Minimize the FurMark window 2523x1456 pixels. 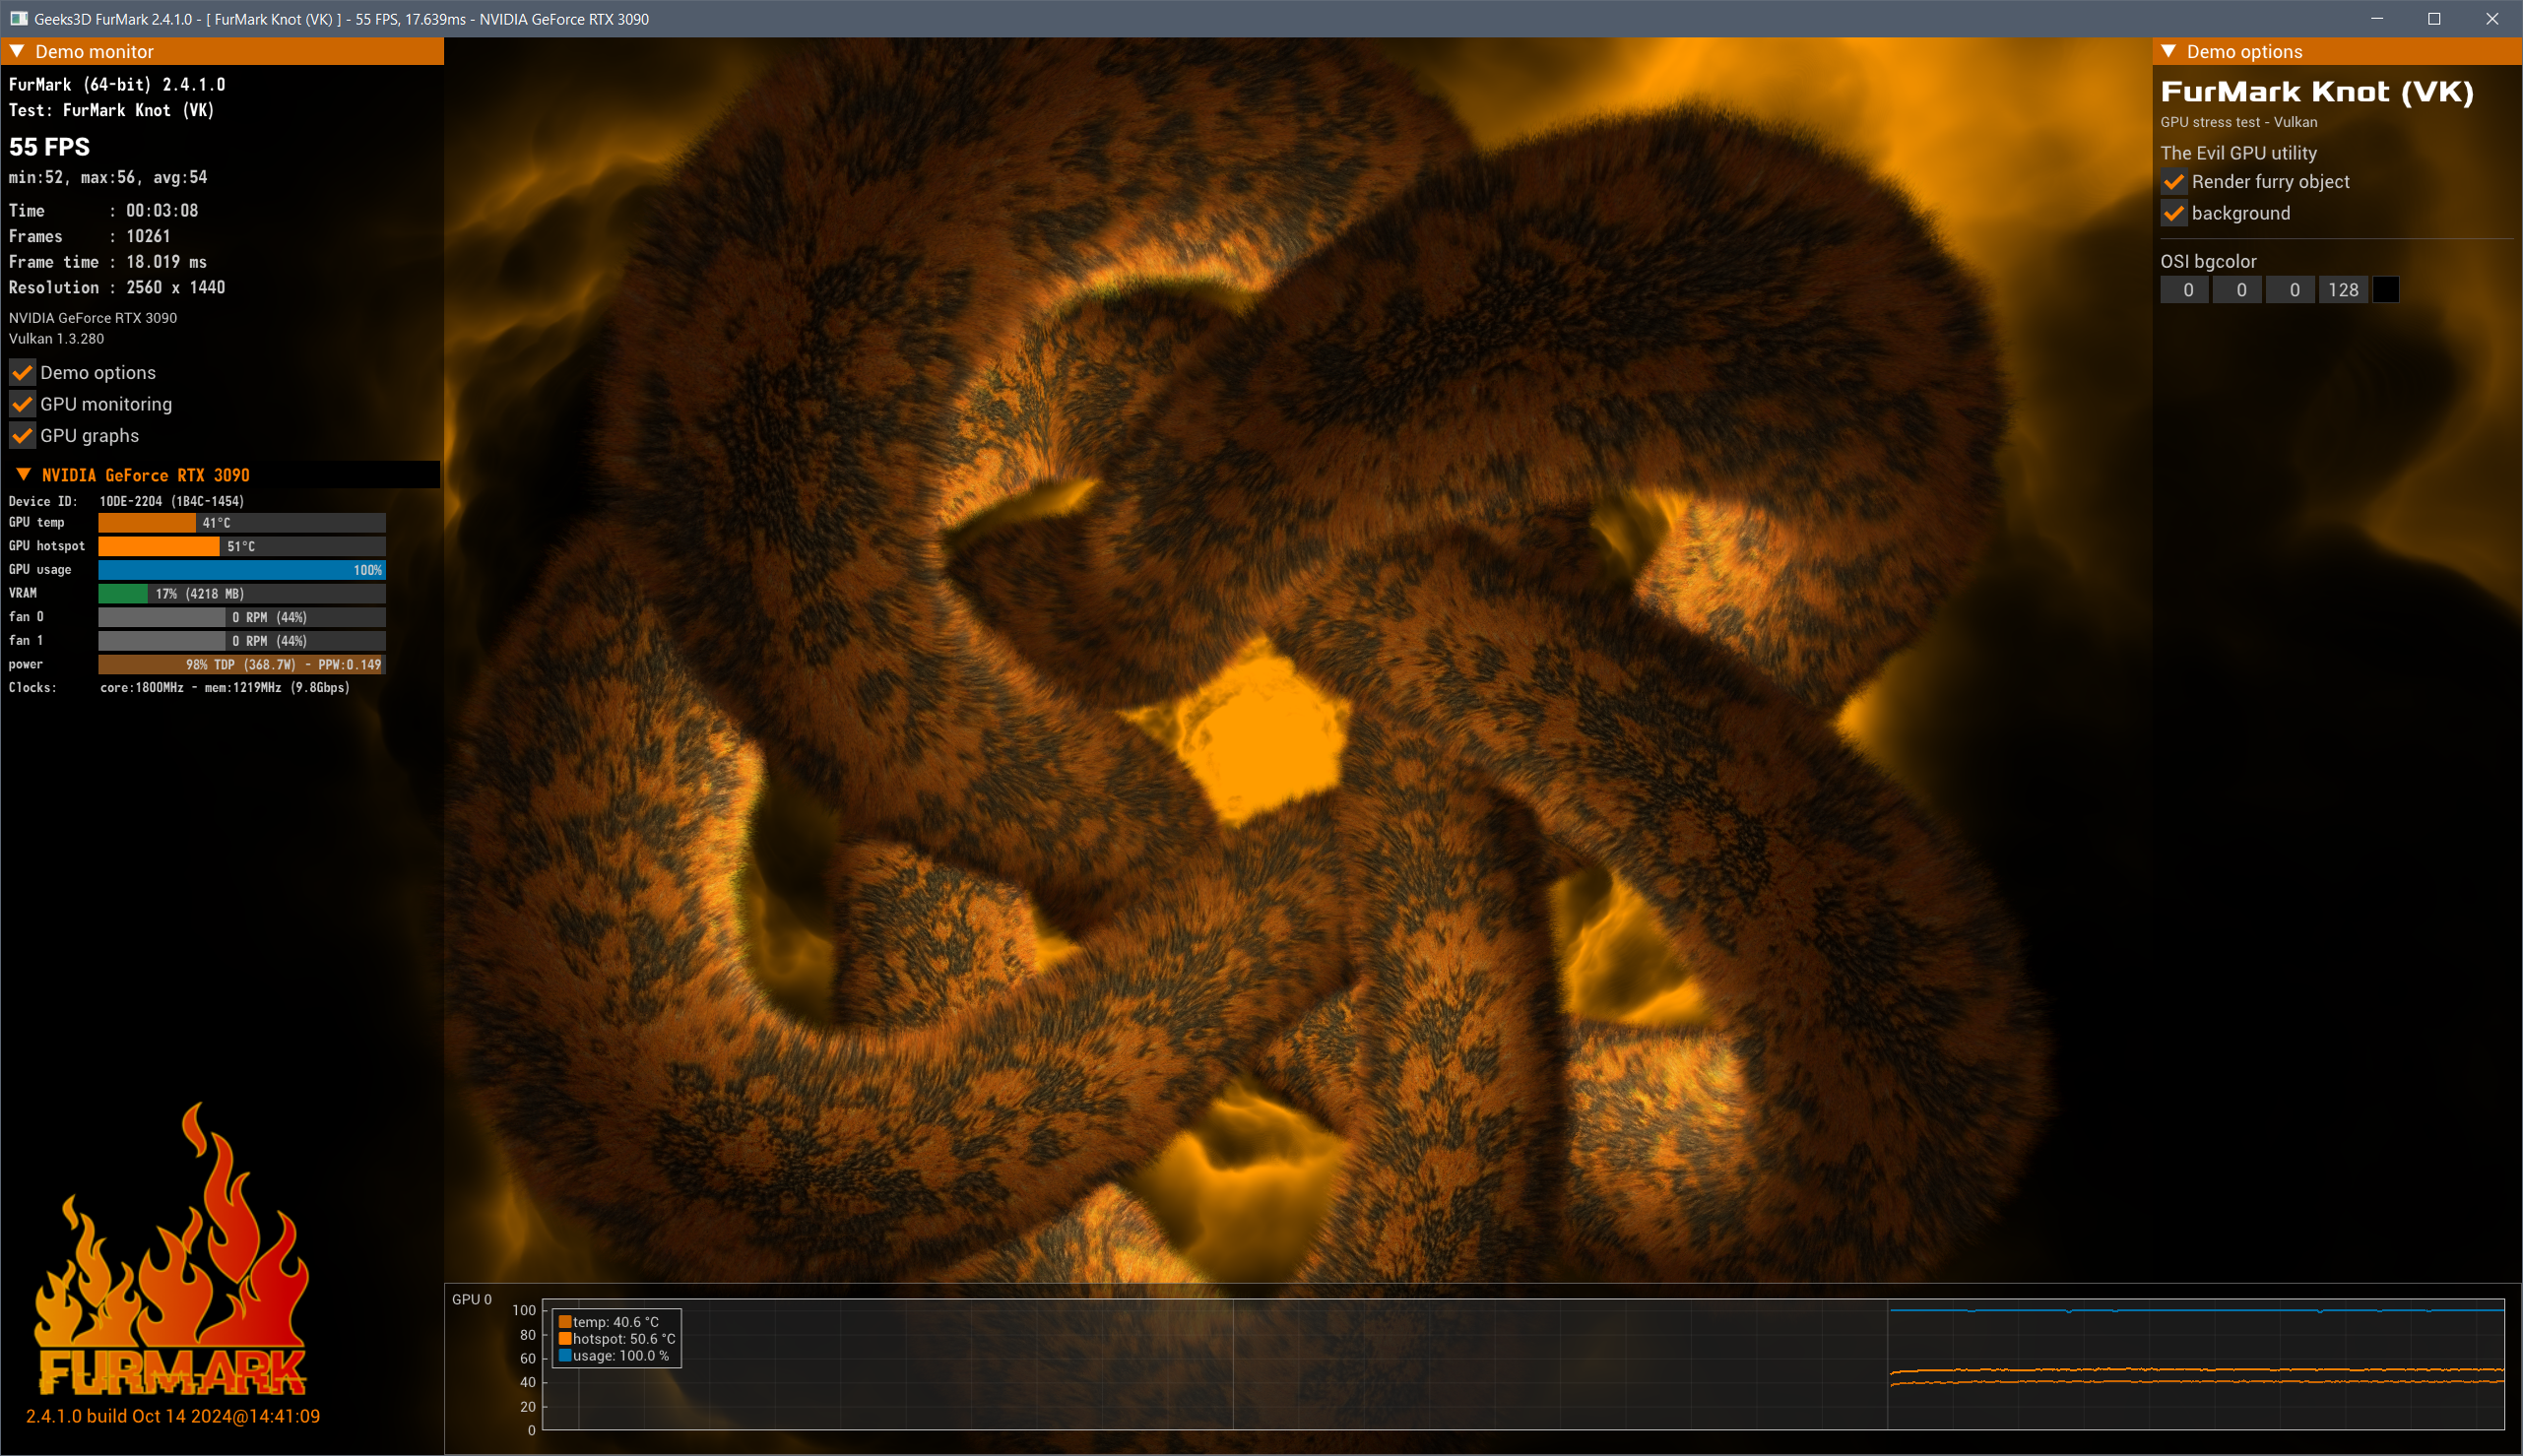pos(2377,19)
